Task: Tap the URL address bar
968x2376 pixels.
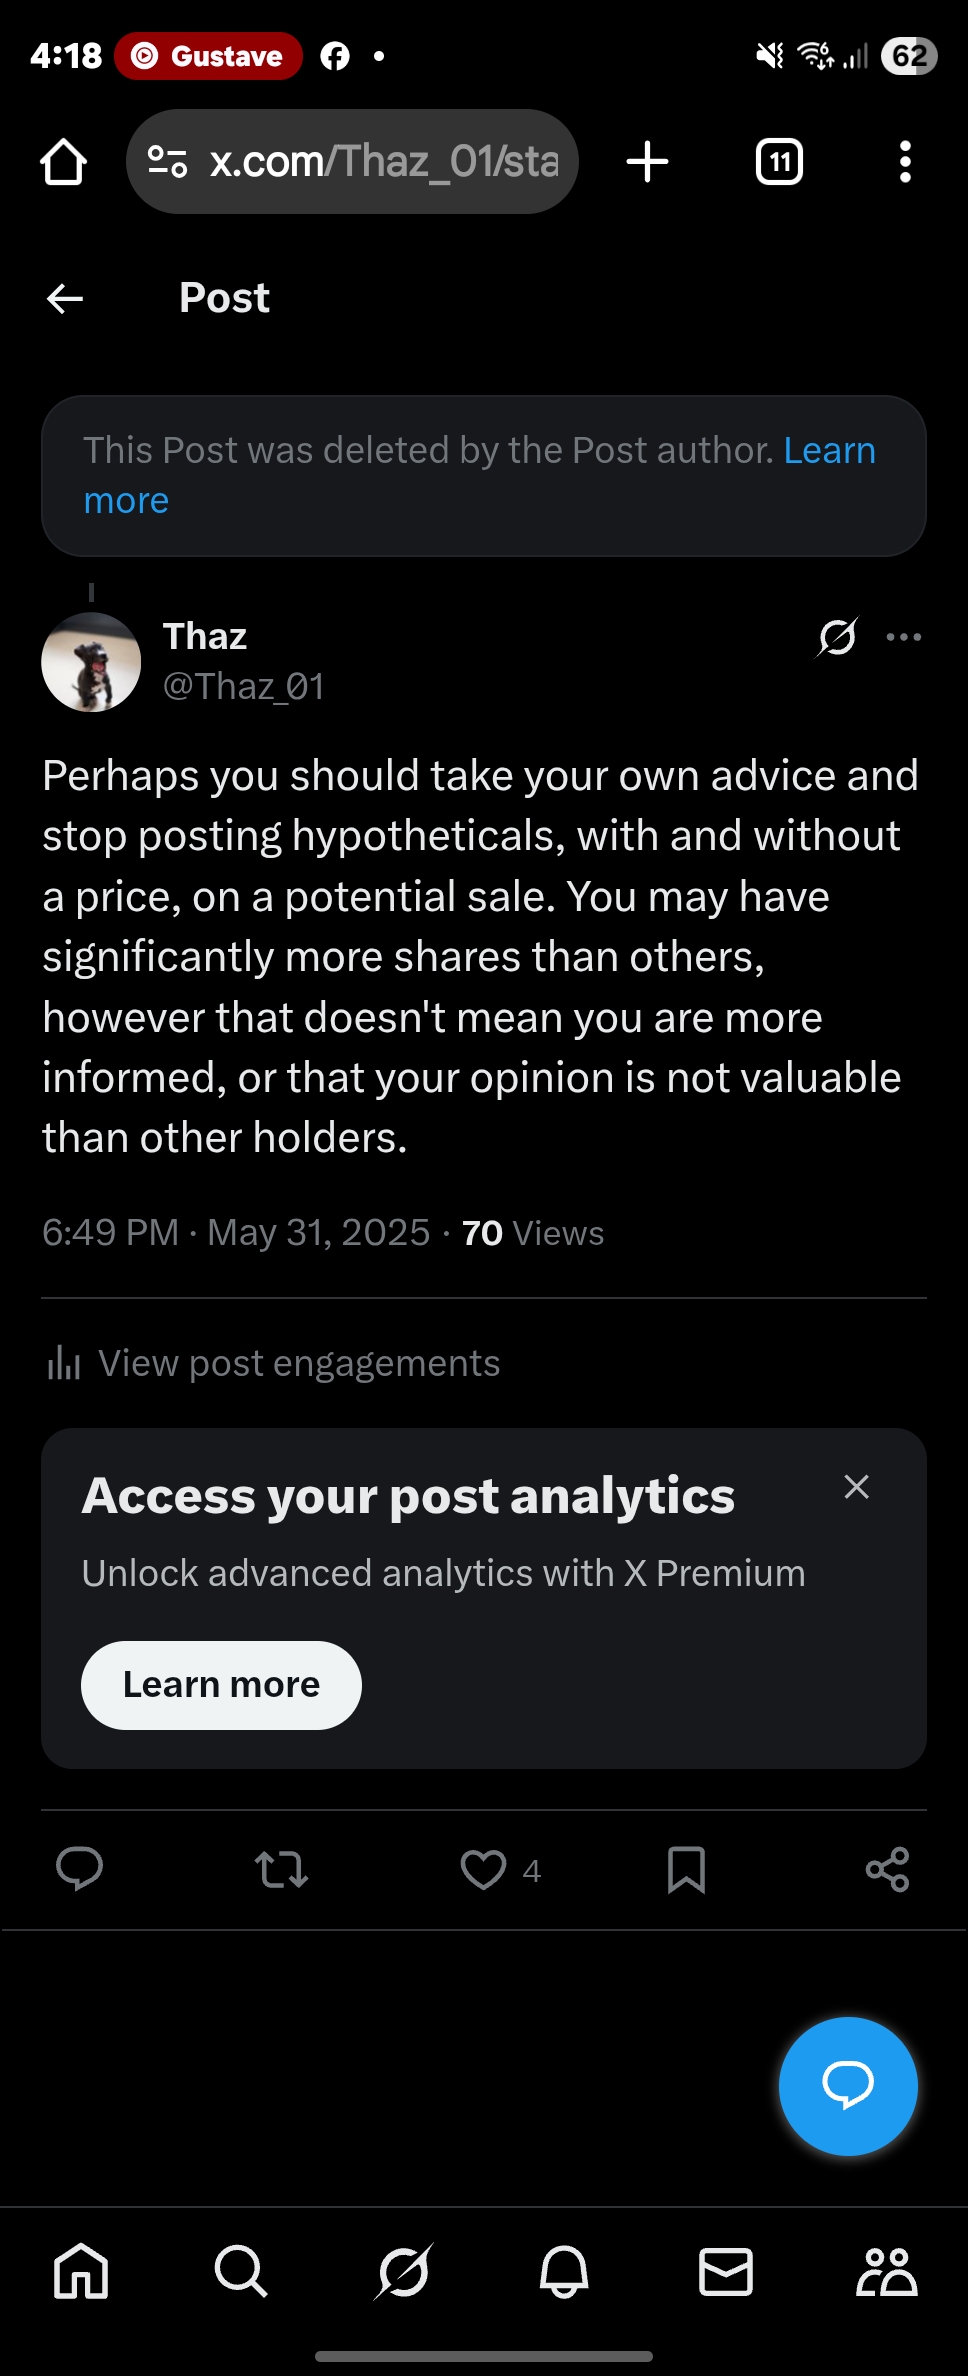Action: point(352,162)
